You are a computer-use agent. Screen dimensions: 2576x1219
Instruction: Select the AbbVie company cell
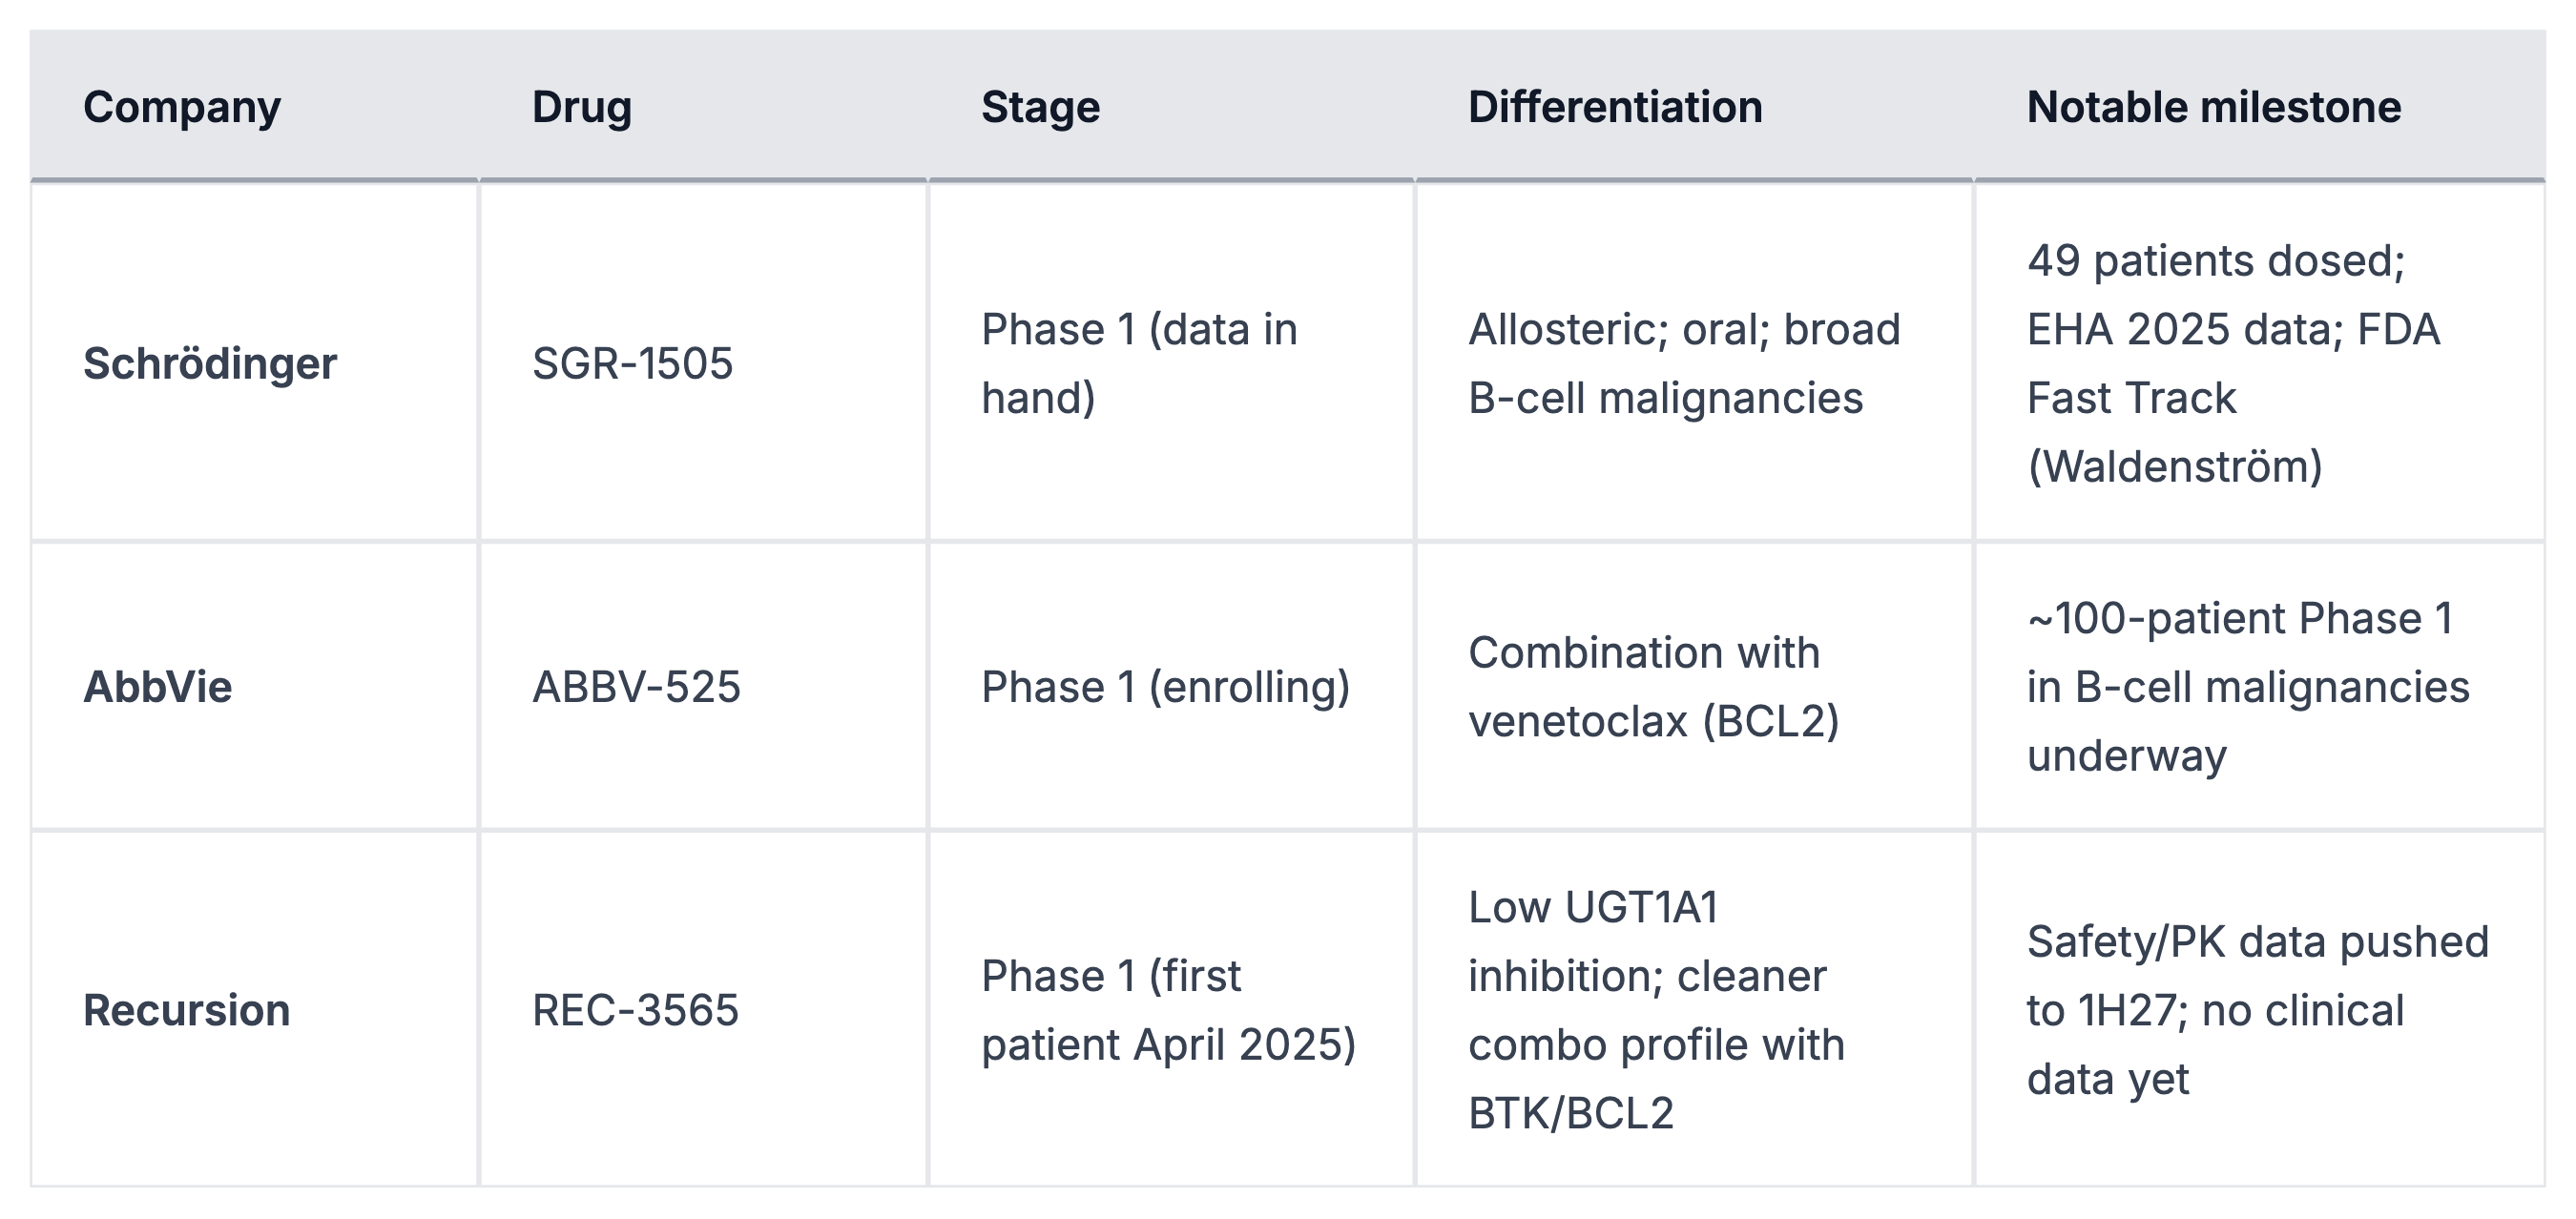coord(158,687)
